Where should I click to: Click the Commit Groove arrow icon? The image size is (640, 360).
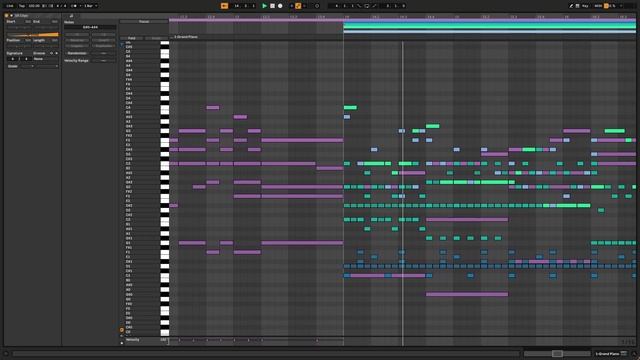click(x=56, y=53)
